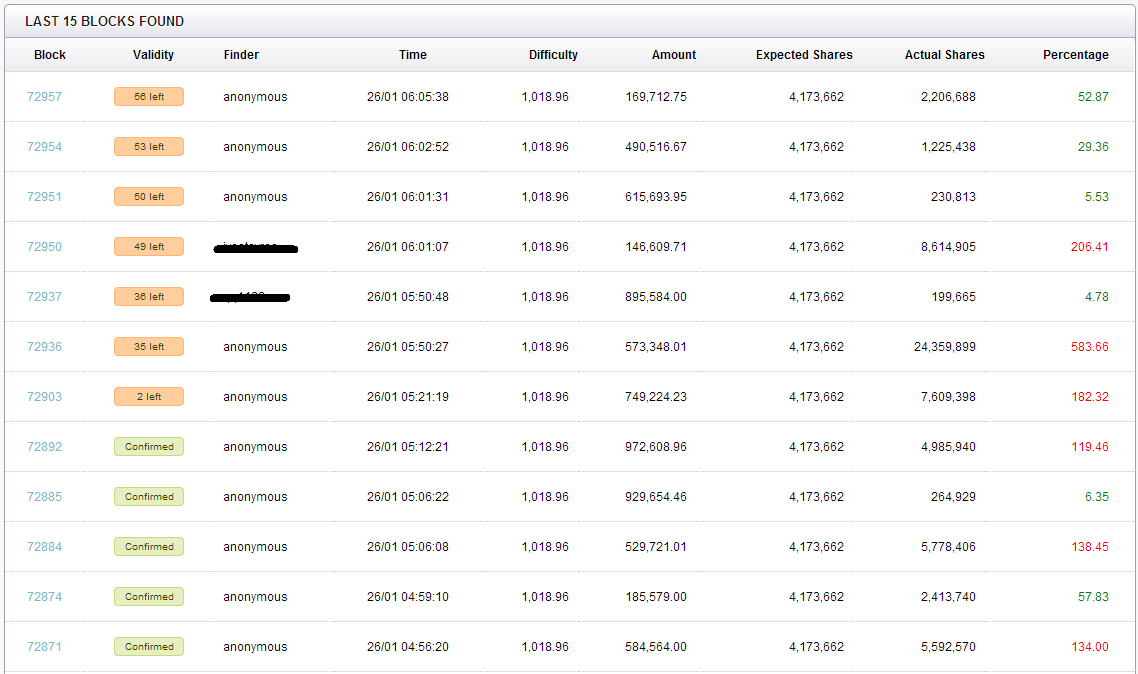Select percentage value 138.45
1138x674 pixels.
[1089, 547]
